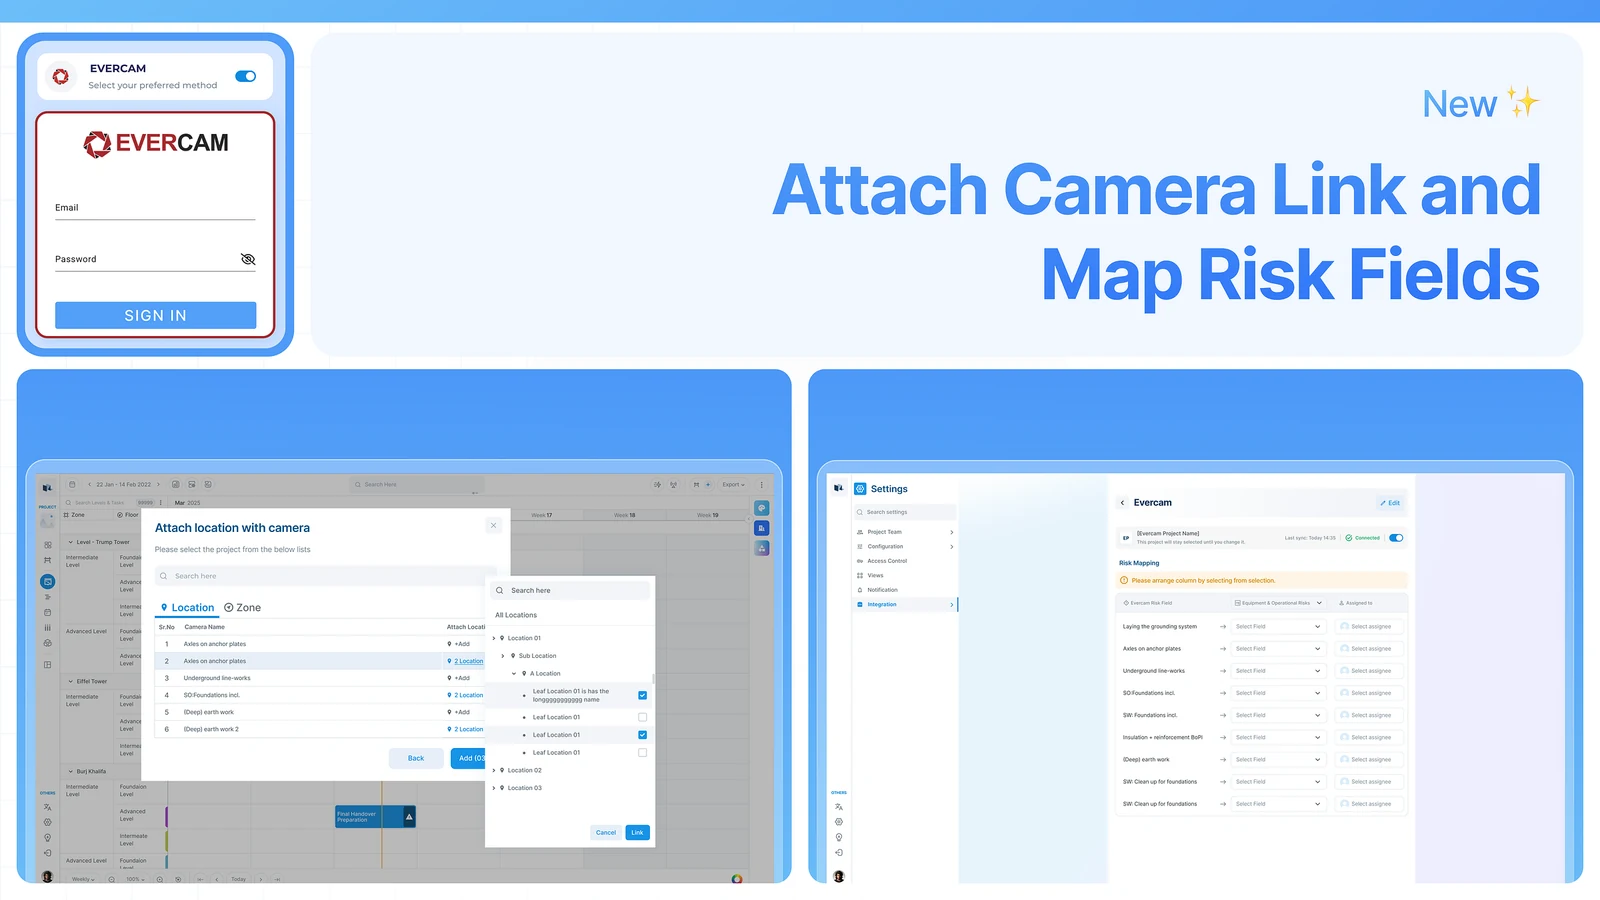Go to next date range arrow
This screenshot has width=1600, height=900.
(160, 484)
